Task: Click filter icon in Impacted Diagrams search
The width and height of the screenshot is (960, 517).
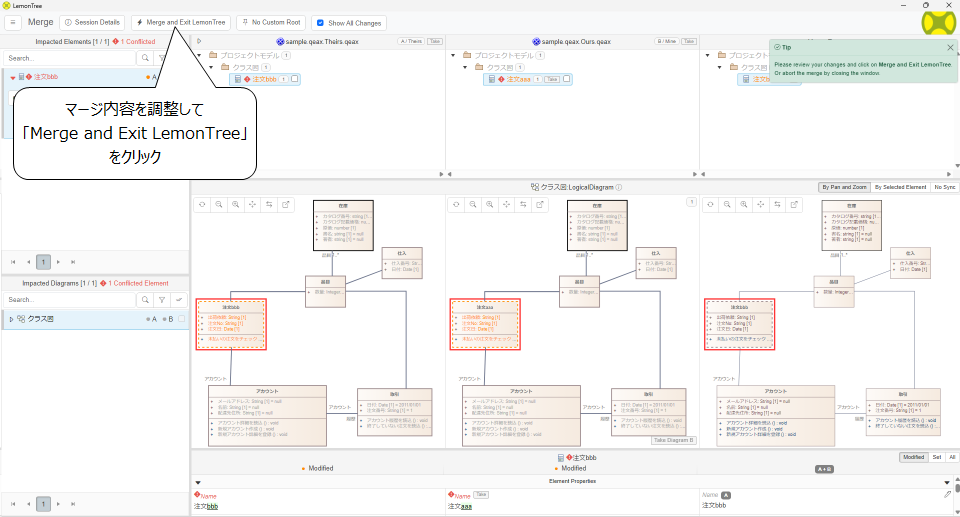Action: [162, 299]
